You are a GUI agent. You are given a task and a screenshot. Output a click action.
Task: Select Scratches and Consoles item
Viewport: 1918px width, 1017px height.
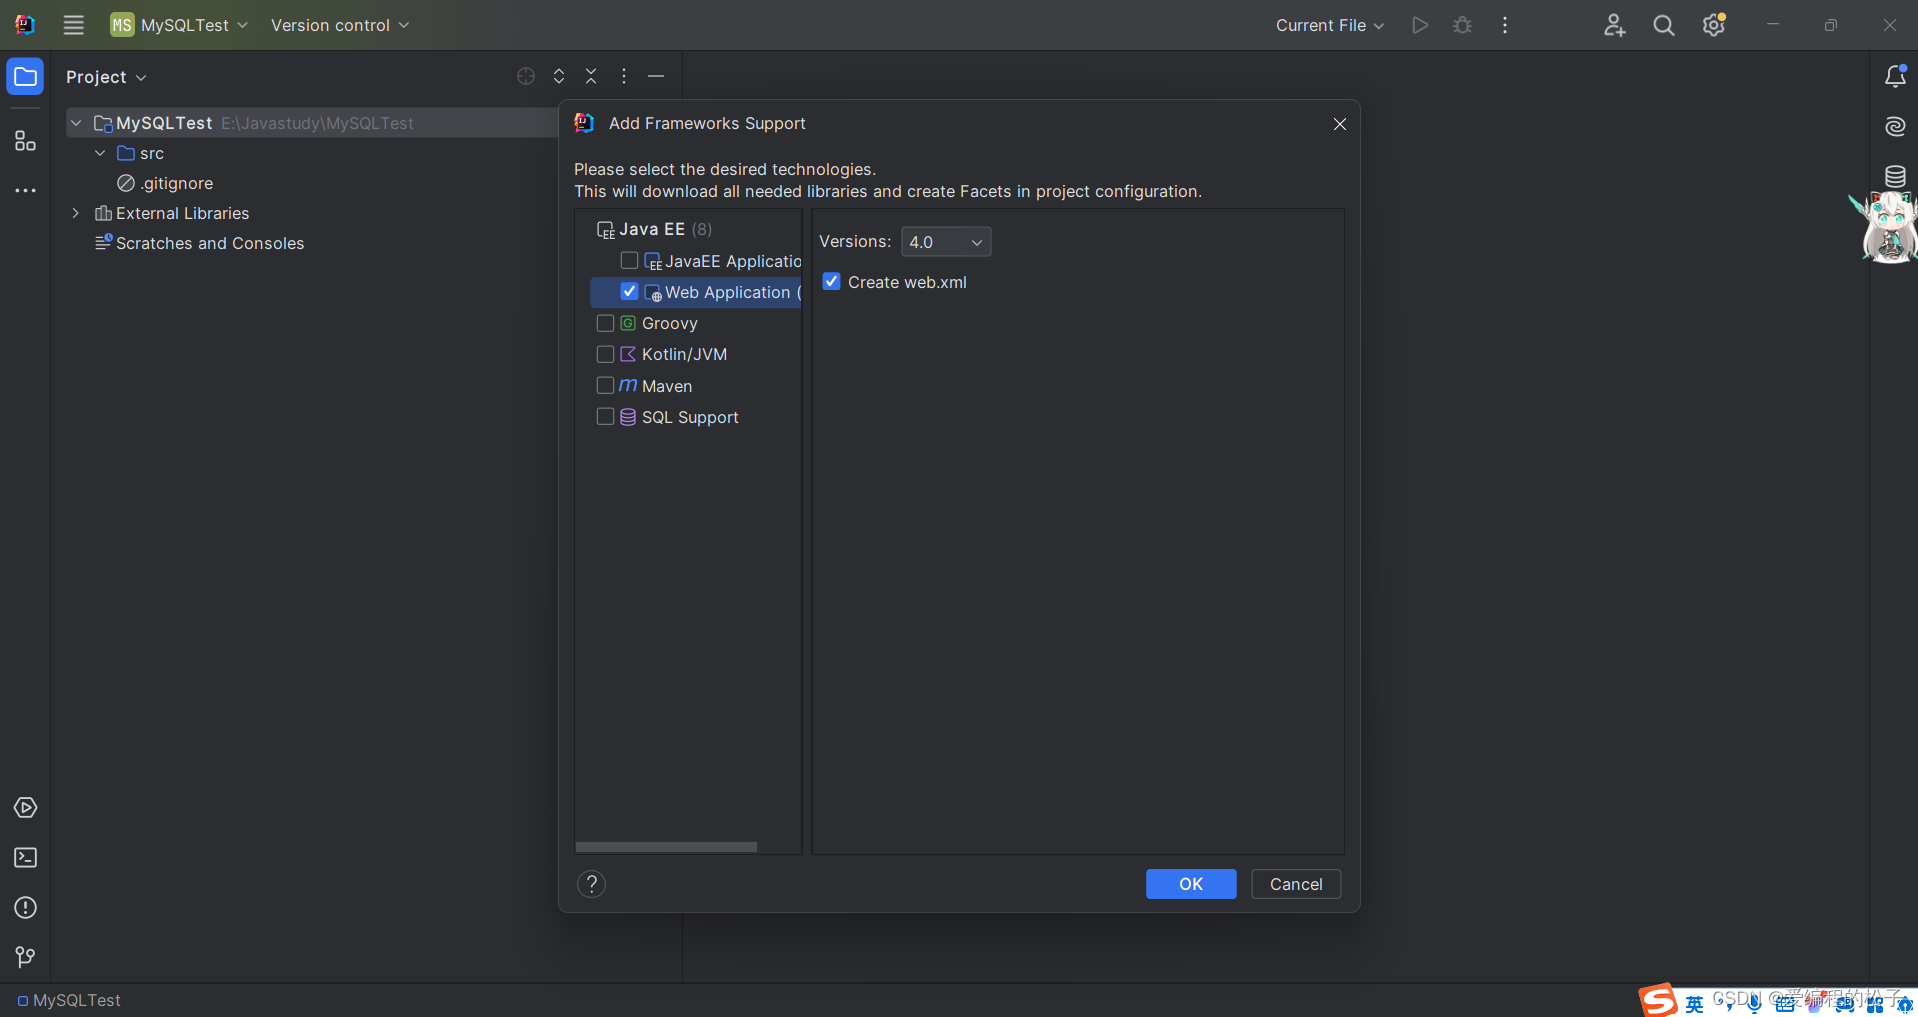coord(200,243)
